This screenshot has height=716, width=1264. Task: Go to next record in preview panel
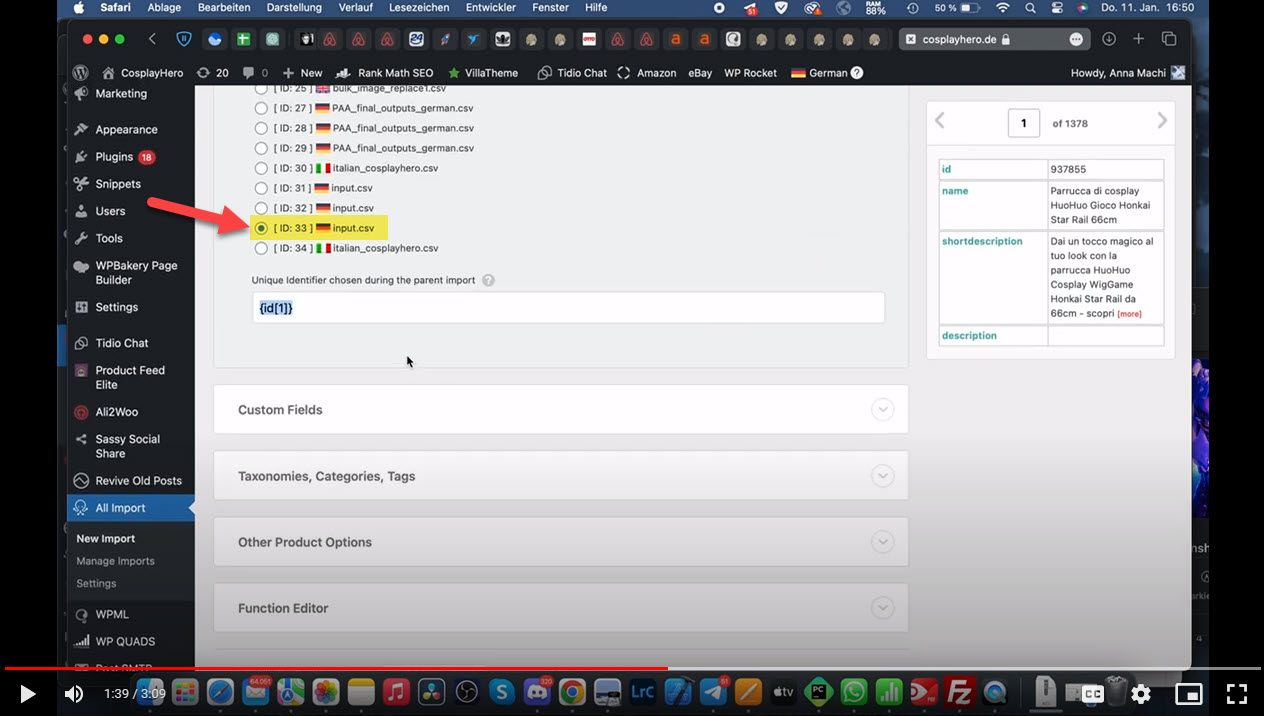pos(1162,122)
